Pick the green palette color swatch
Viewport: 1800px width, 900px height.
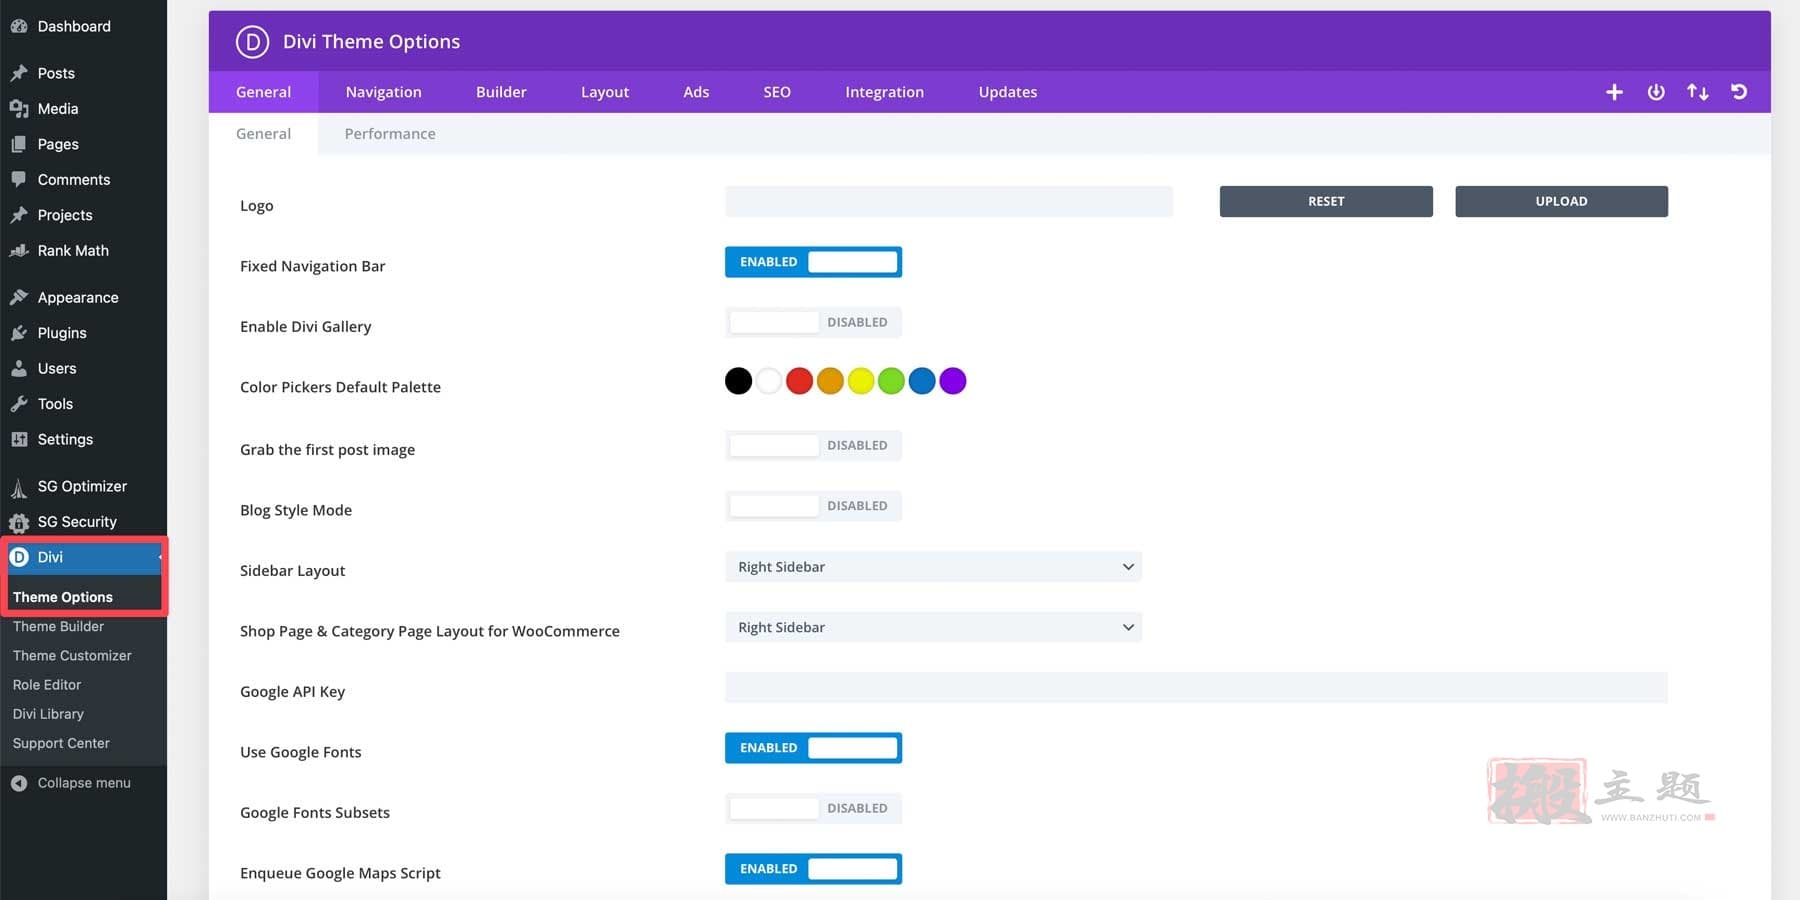[891, 381]
